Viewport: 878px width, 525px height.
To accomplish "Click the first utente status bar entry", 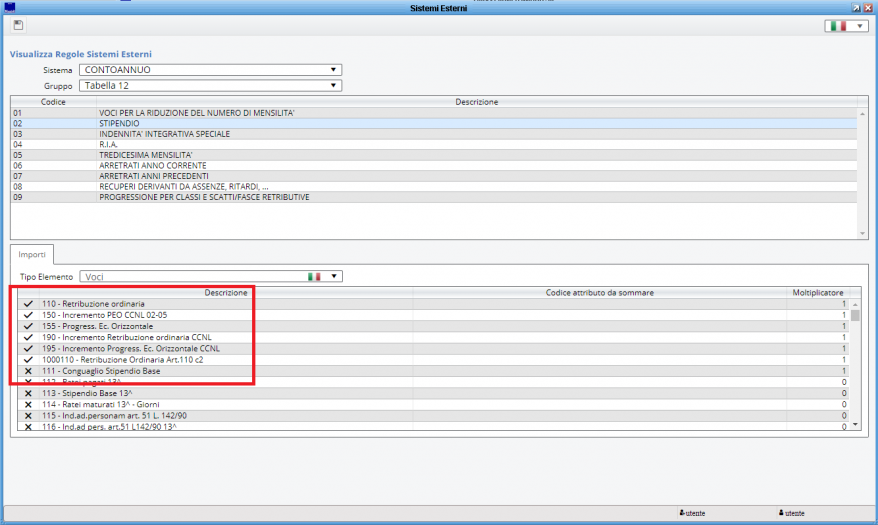I will pyautogui.click(x=693, y=513).
